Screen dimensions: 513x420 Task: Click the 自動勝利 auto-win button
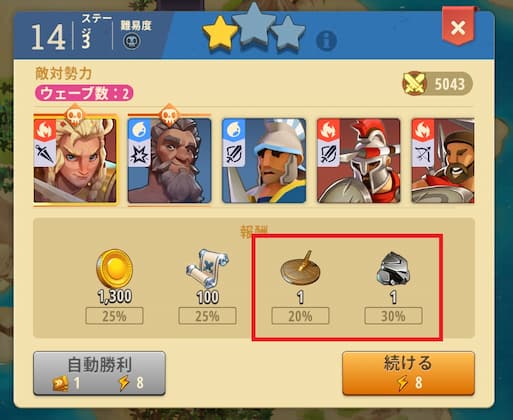point(99,373)
